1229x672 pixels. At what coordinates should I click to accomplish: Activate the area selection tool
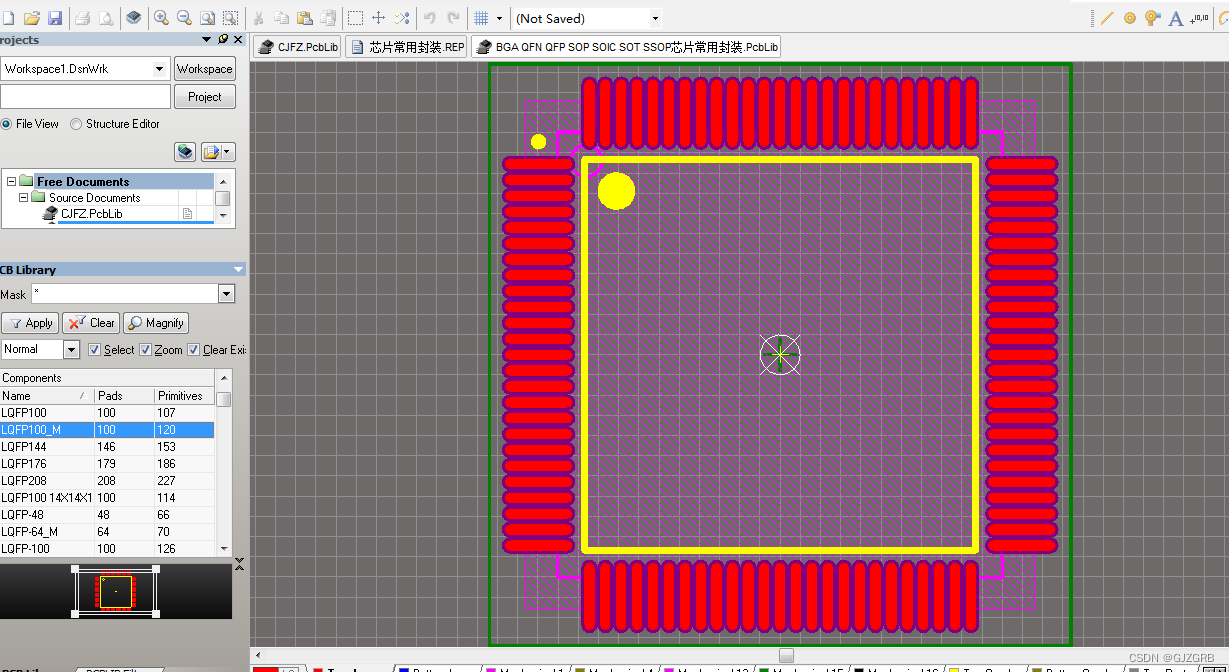[x=355, y=17]
